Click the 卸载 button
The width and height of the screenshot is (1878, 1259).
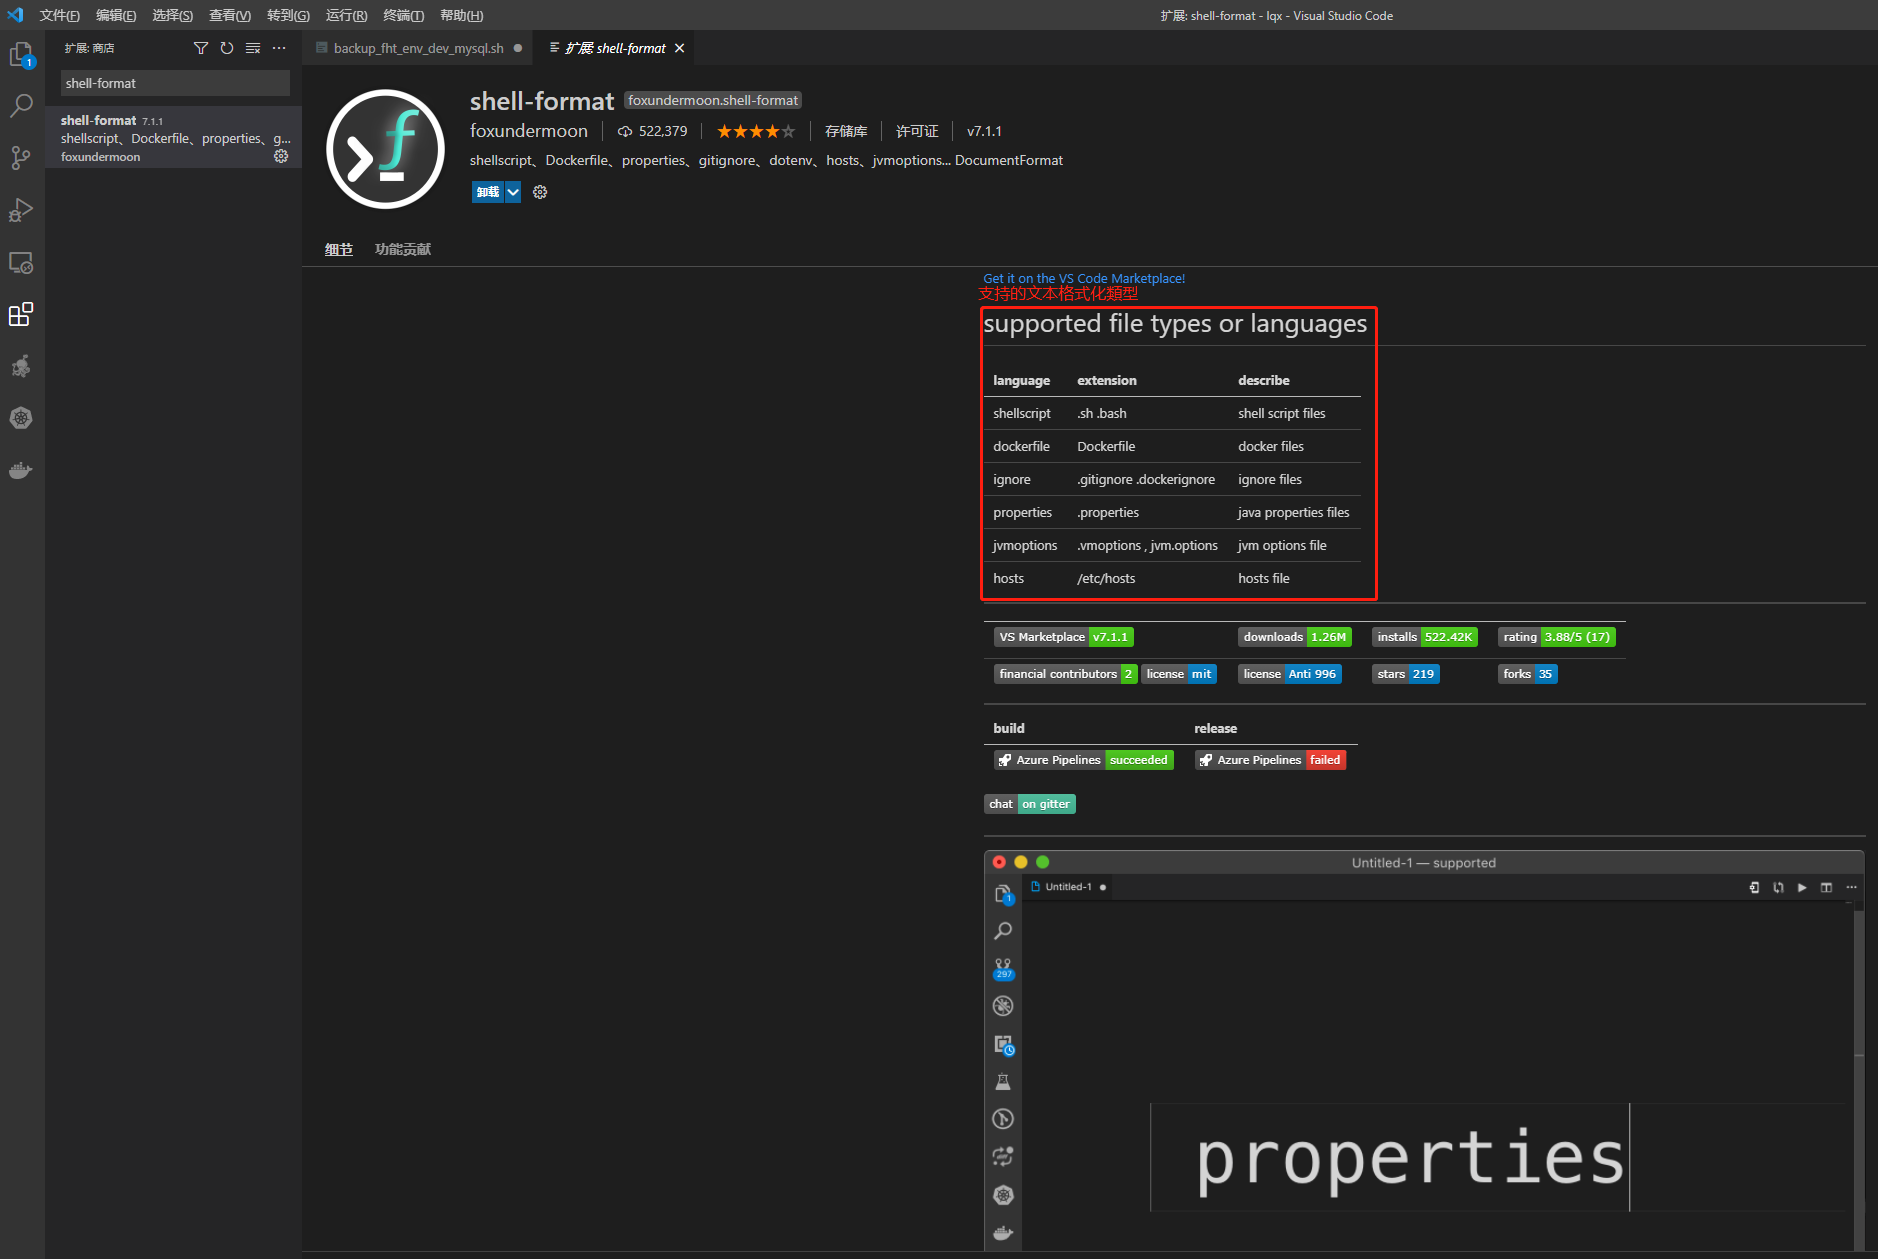click(x=487, y=191)
